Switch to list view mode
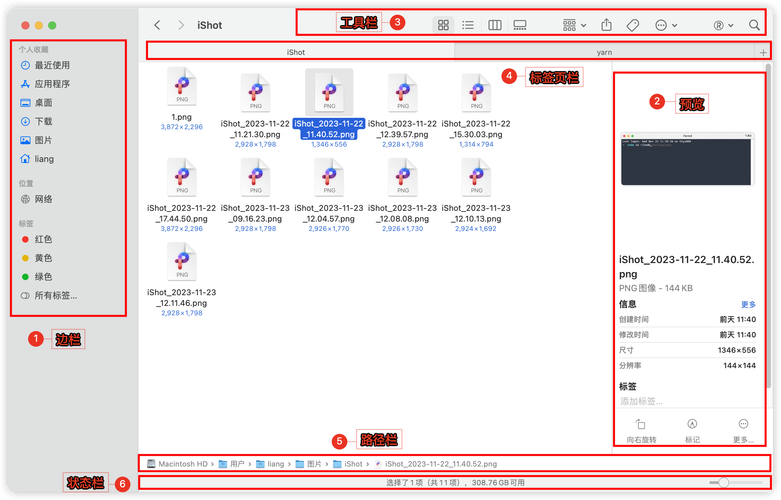 pyautogui.click(x=468, y=24)
